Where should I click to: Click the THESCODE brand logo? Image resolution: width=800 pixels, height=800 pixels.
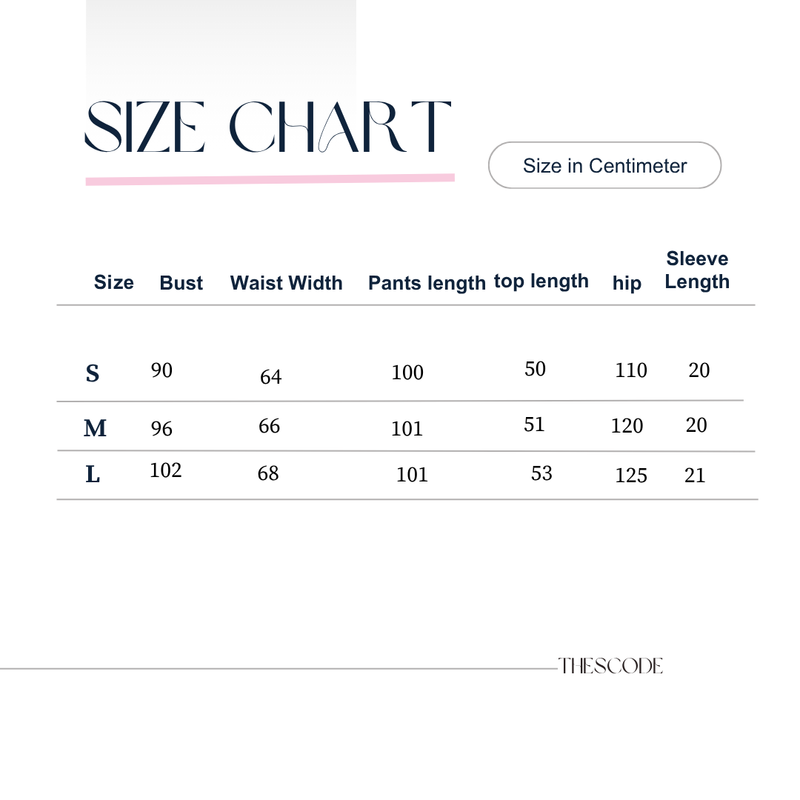610,666
